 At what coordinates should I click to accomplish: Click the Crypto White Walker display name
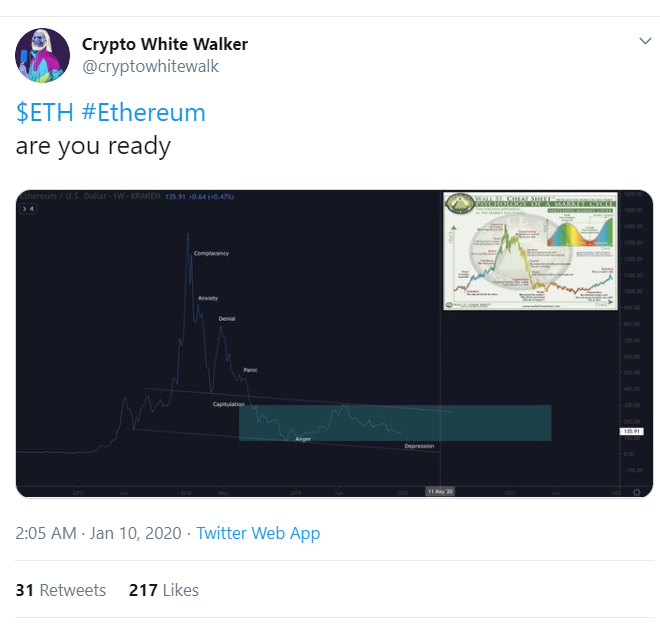click(x=165, y=44)
